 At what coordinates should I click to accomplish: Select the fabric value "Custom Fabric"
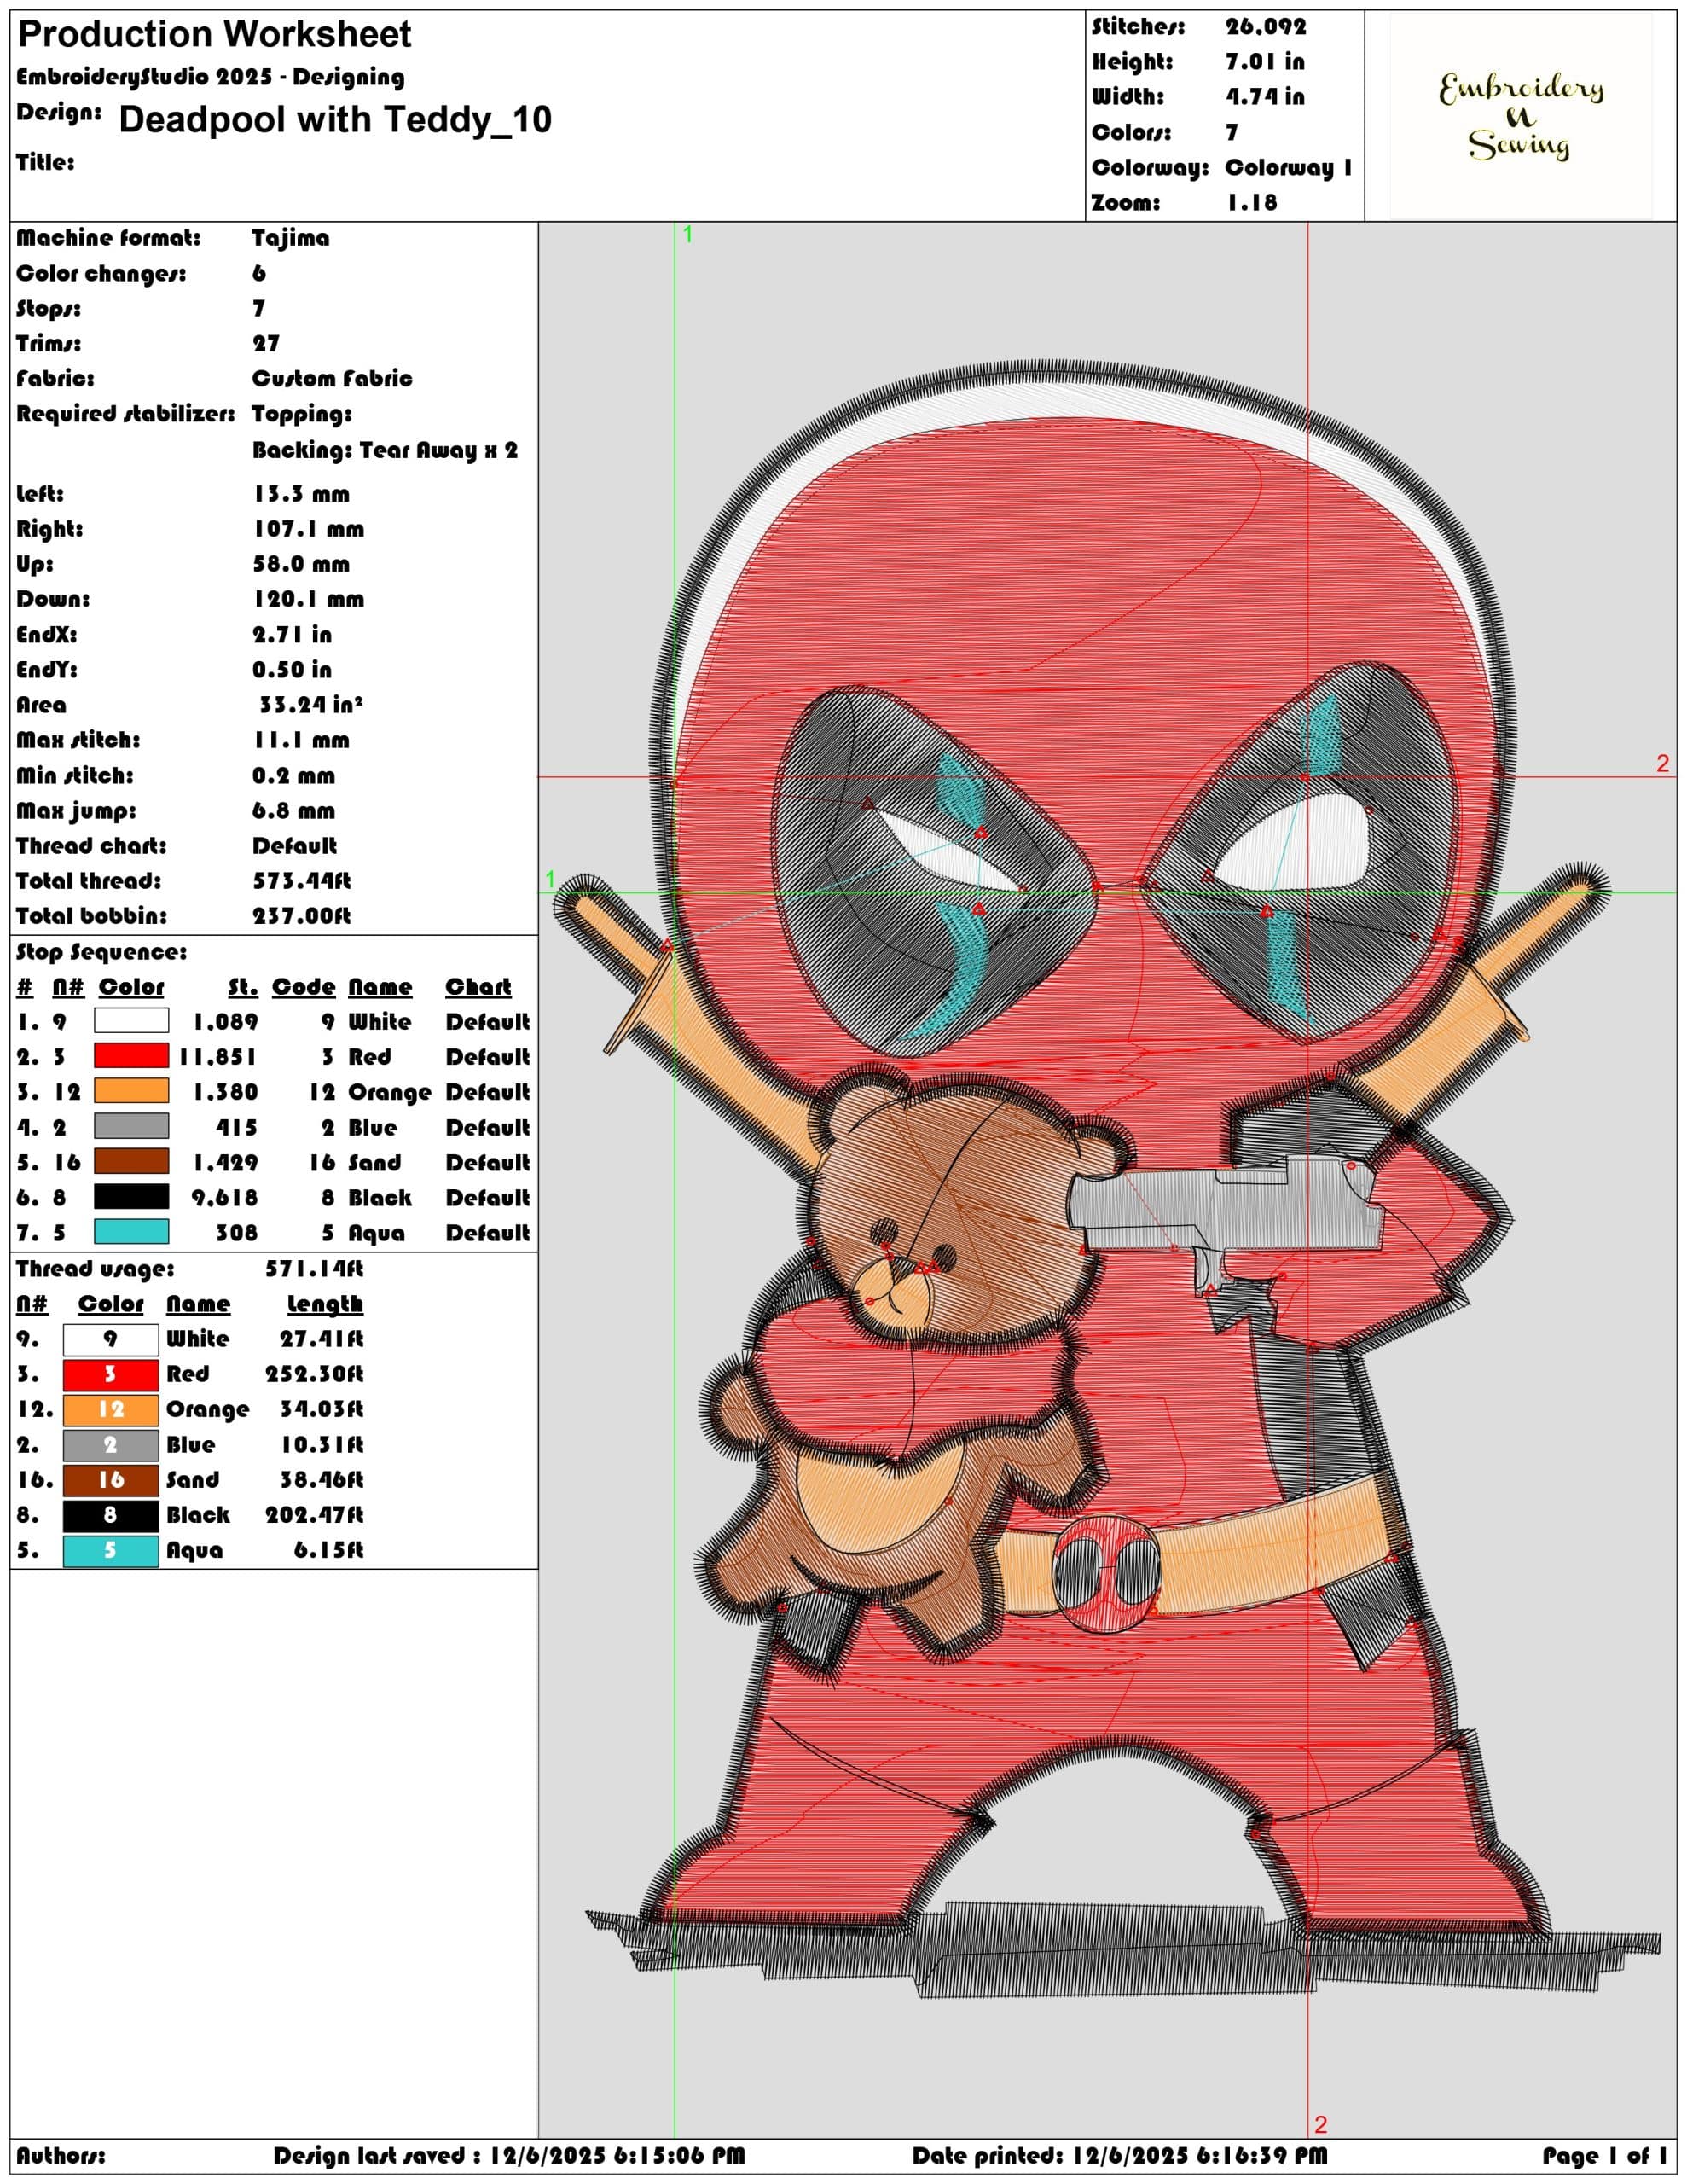click(332, 379)
